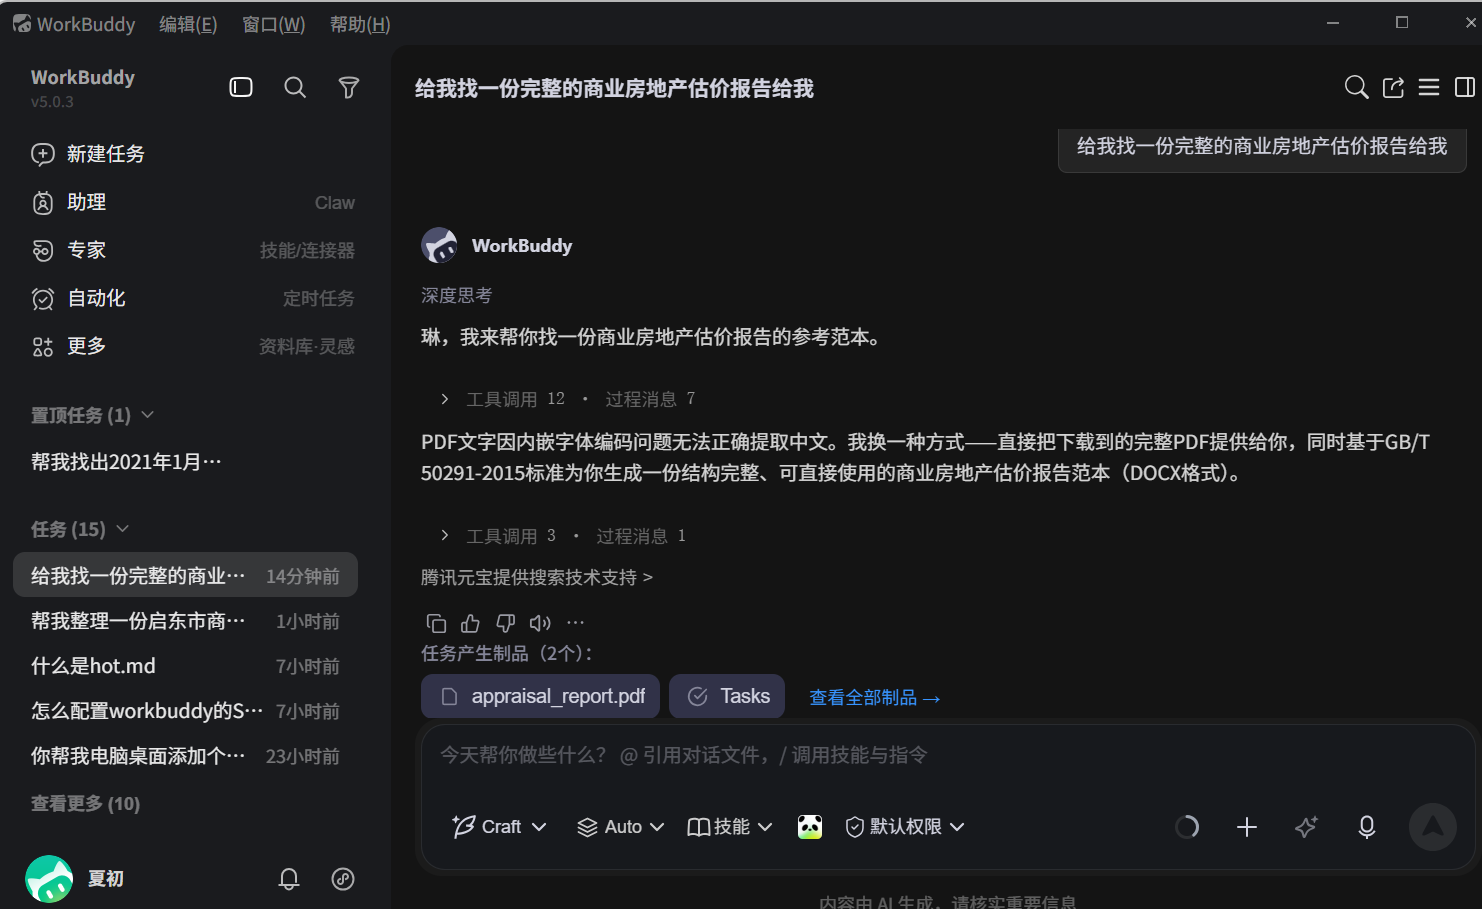Click the loading spinner icon in input bar

coord(1187,827)
